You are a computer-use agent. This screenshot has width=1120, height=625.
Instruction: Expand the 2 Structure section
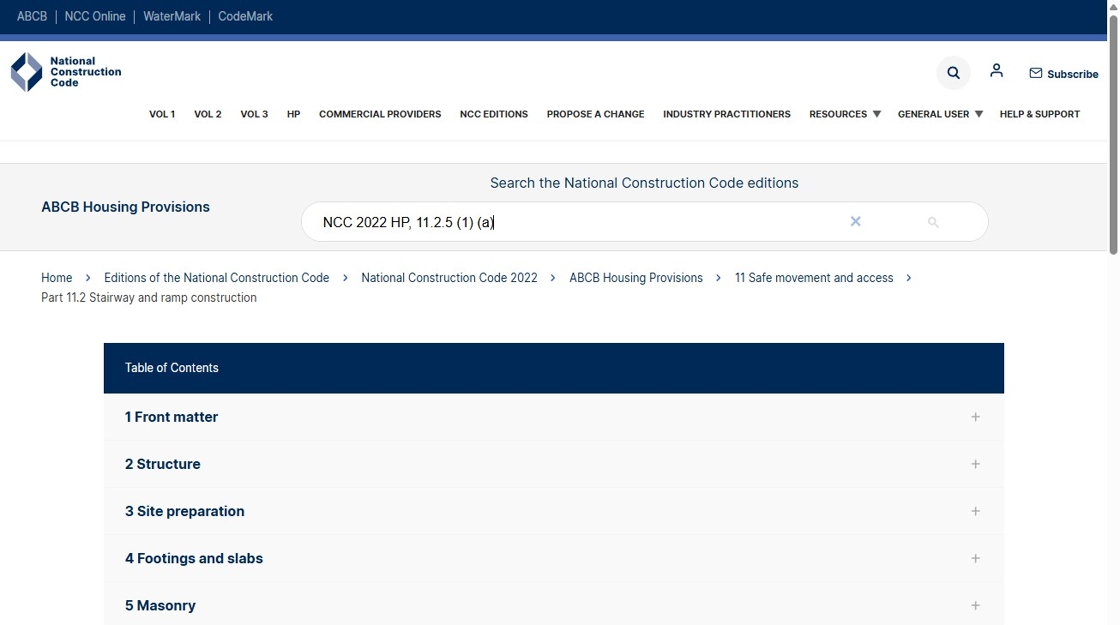(554, 464)
